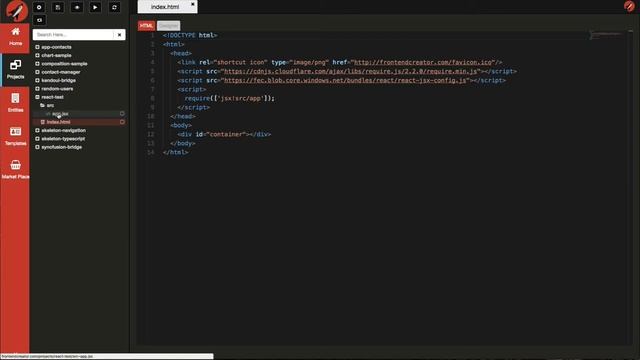Expand the chart-sample project
This screenshot has width=640, height=360.
tap(37, 55)
